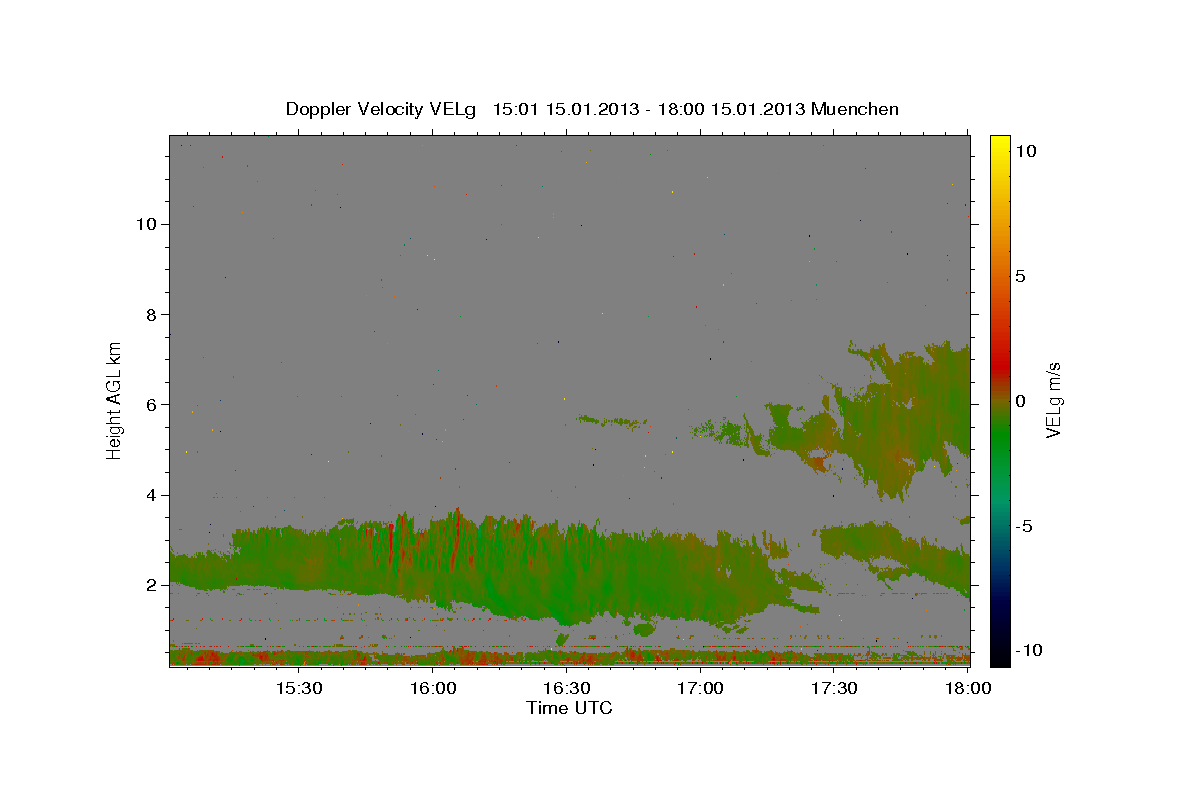Click the colorbar tick label -10
This screenshot has width=1200, height=800.
pyautogui.click(x=1029, y=650)
